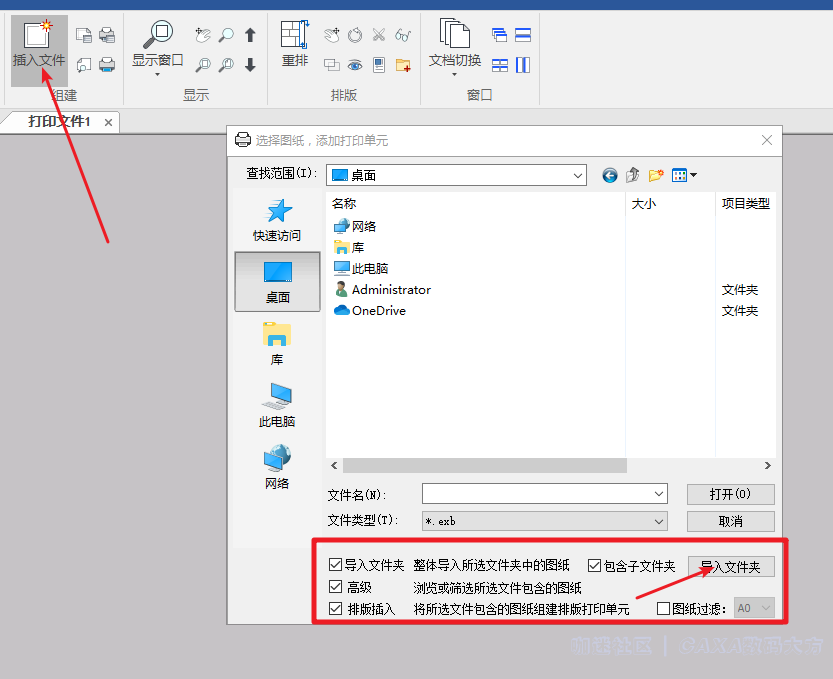
Task: Click the glasses icon in 排版 group
Action: (403, 35)
